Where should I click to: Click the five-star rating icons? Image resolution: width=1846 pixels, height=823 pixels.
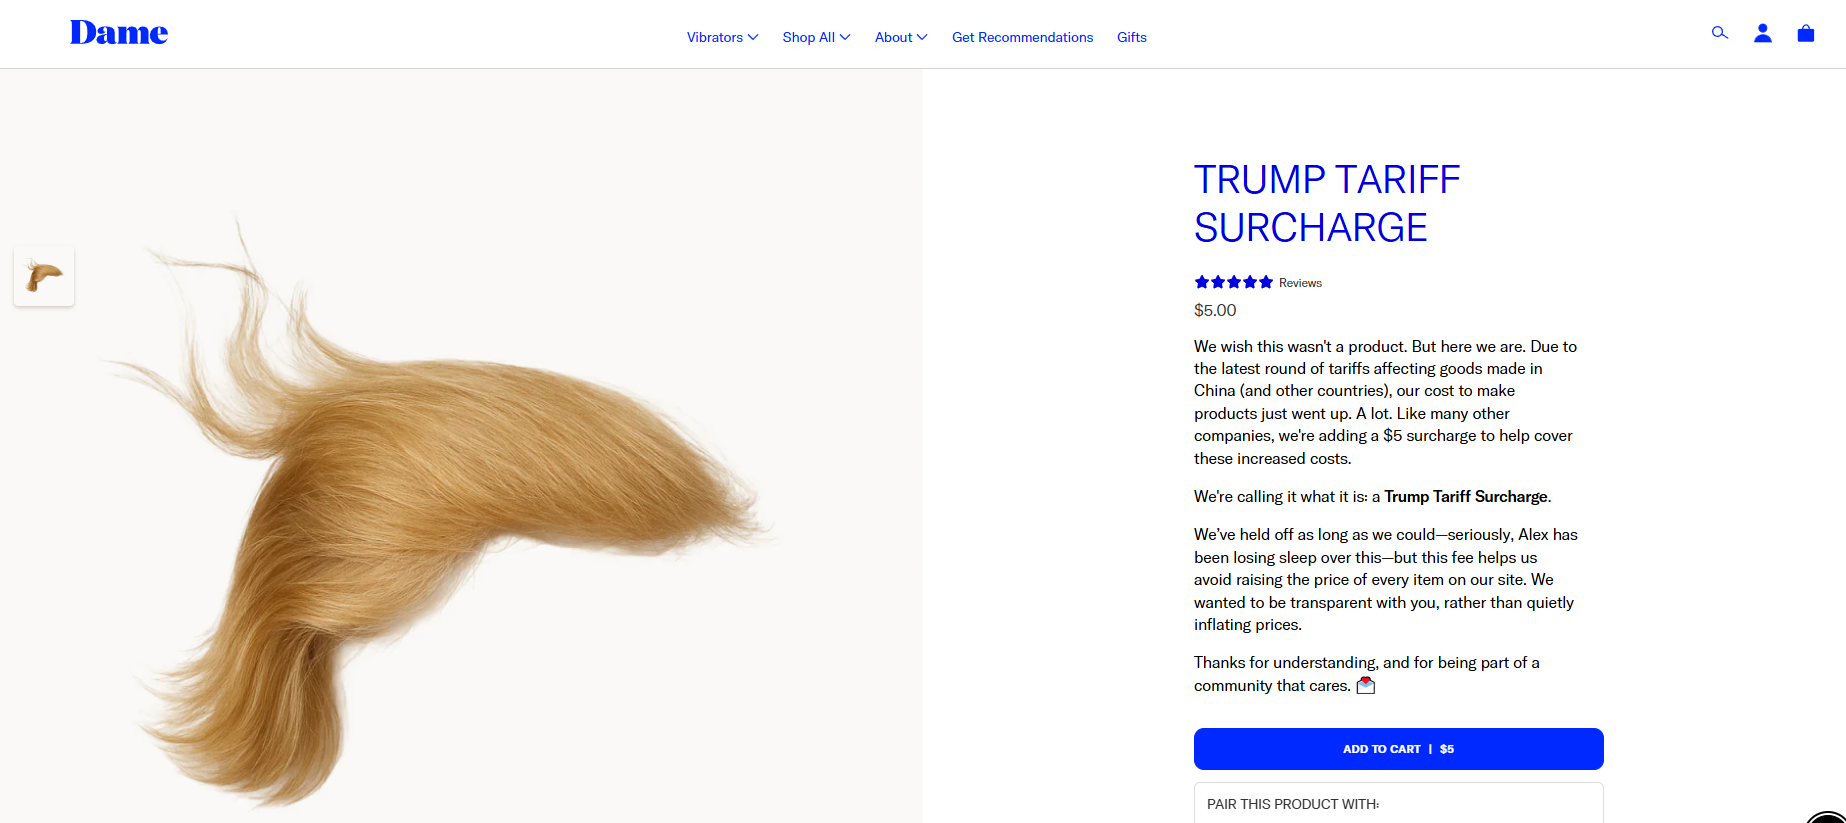pyautogui.click(x=1233, y=282)
